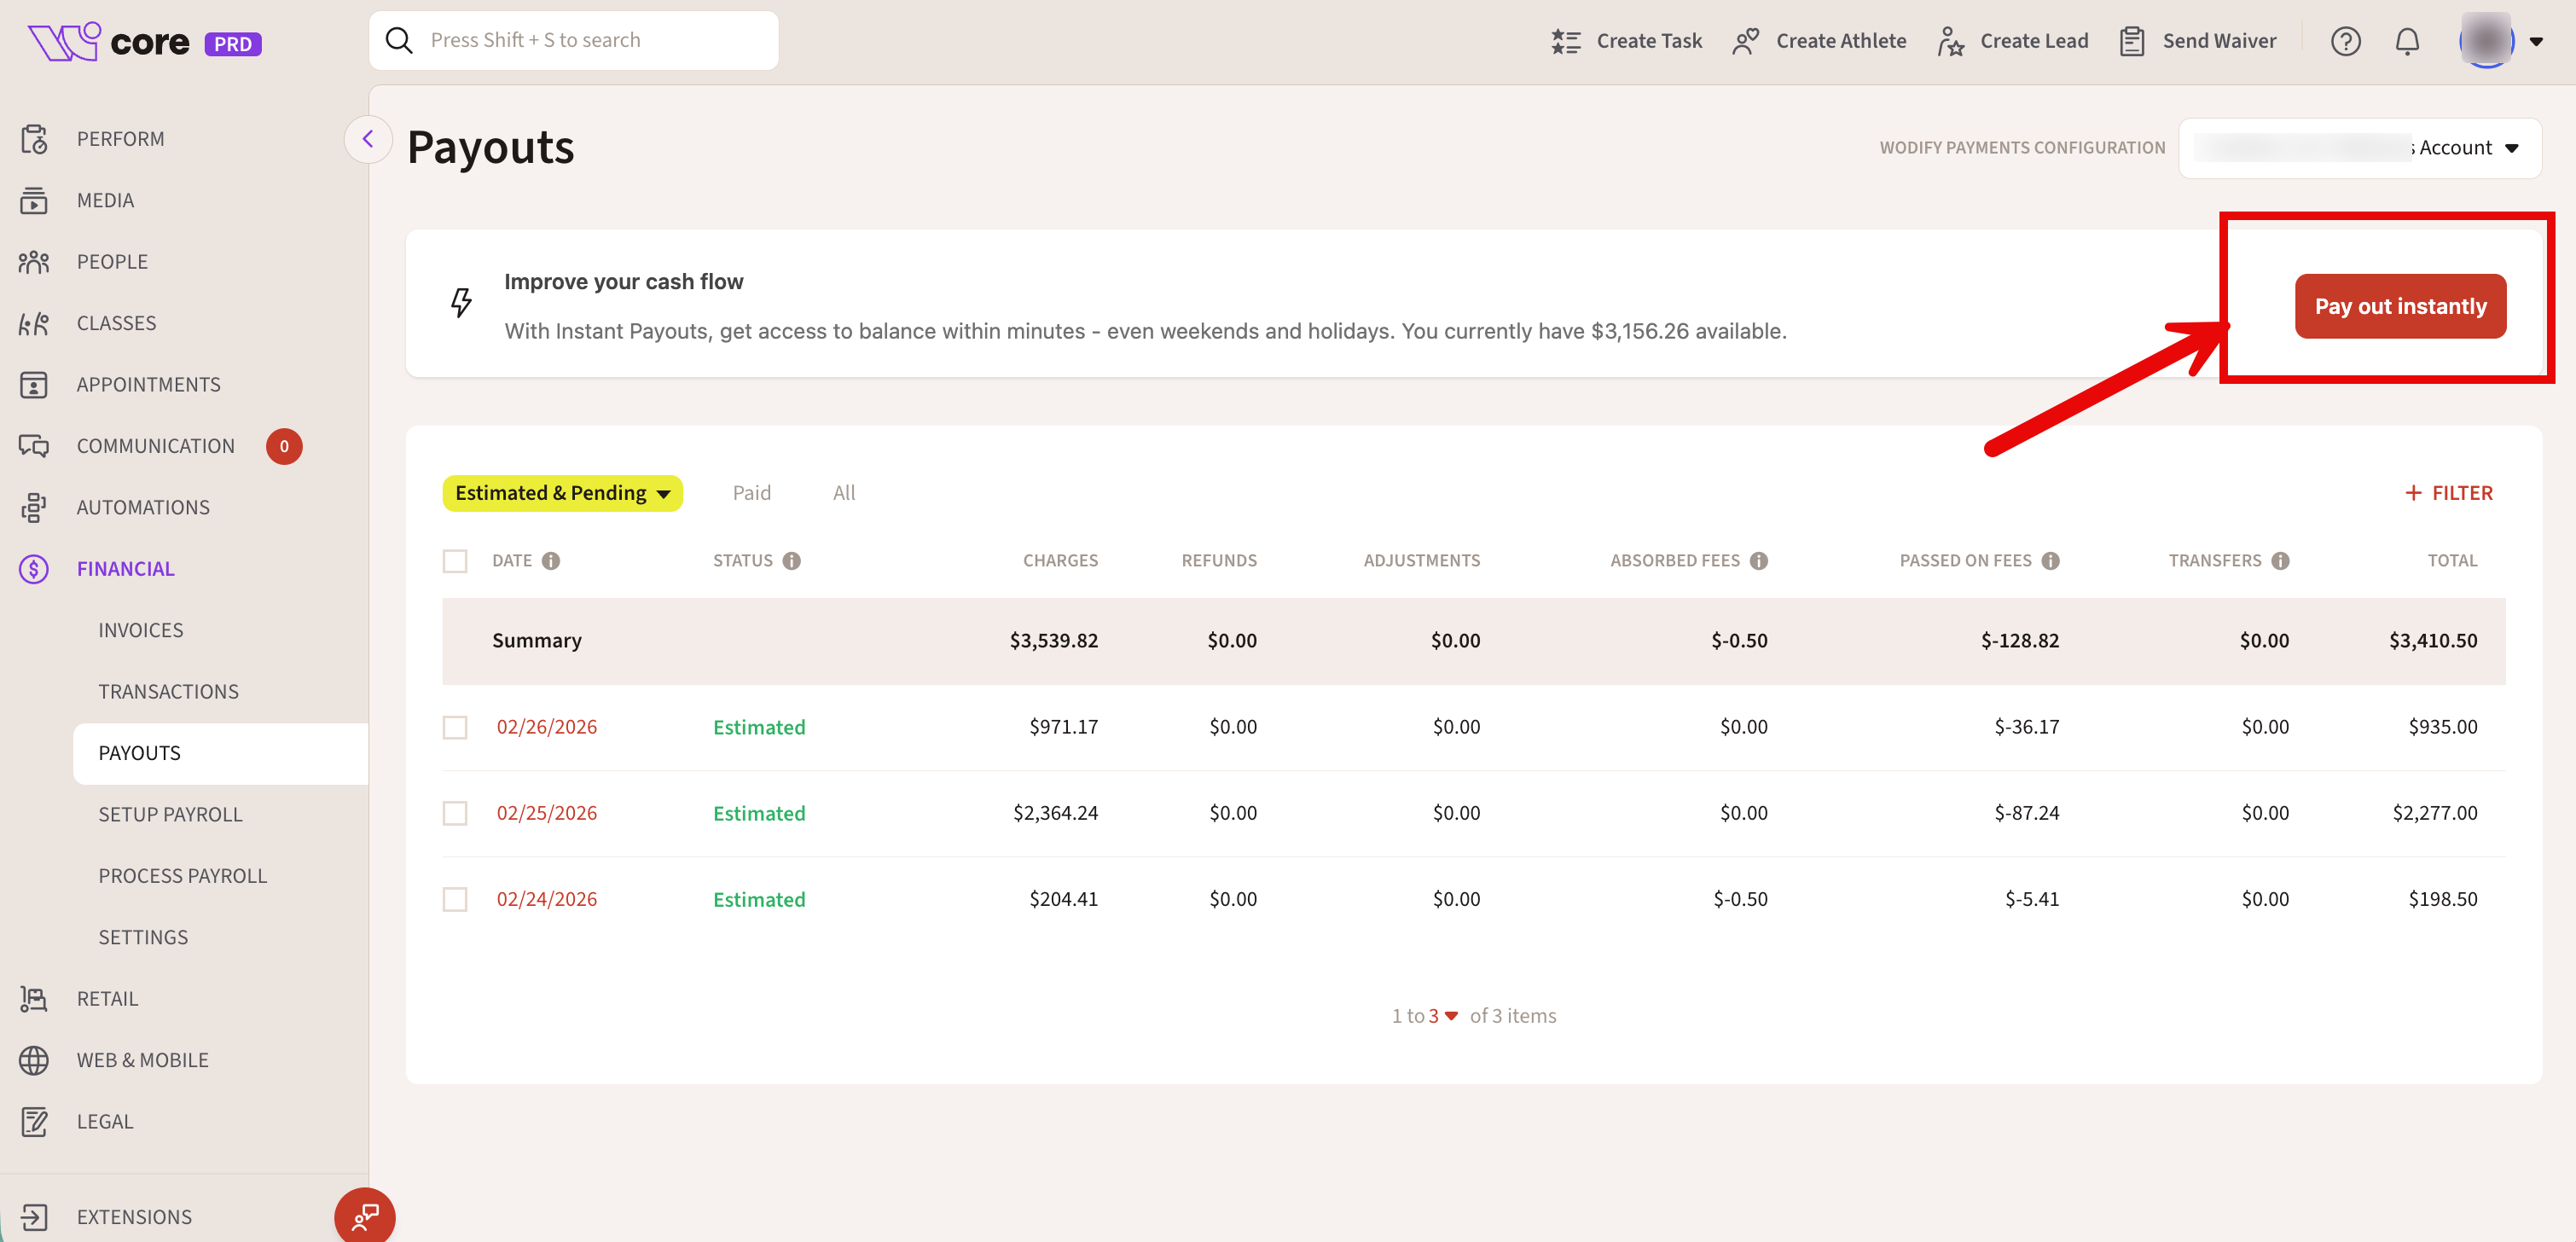The width and height of the screenshot is (2576, 1242).
Task: Click the Send Waiver clipboard icon
Action: coord(2131,41)
